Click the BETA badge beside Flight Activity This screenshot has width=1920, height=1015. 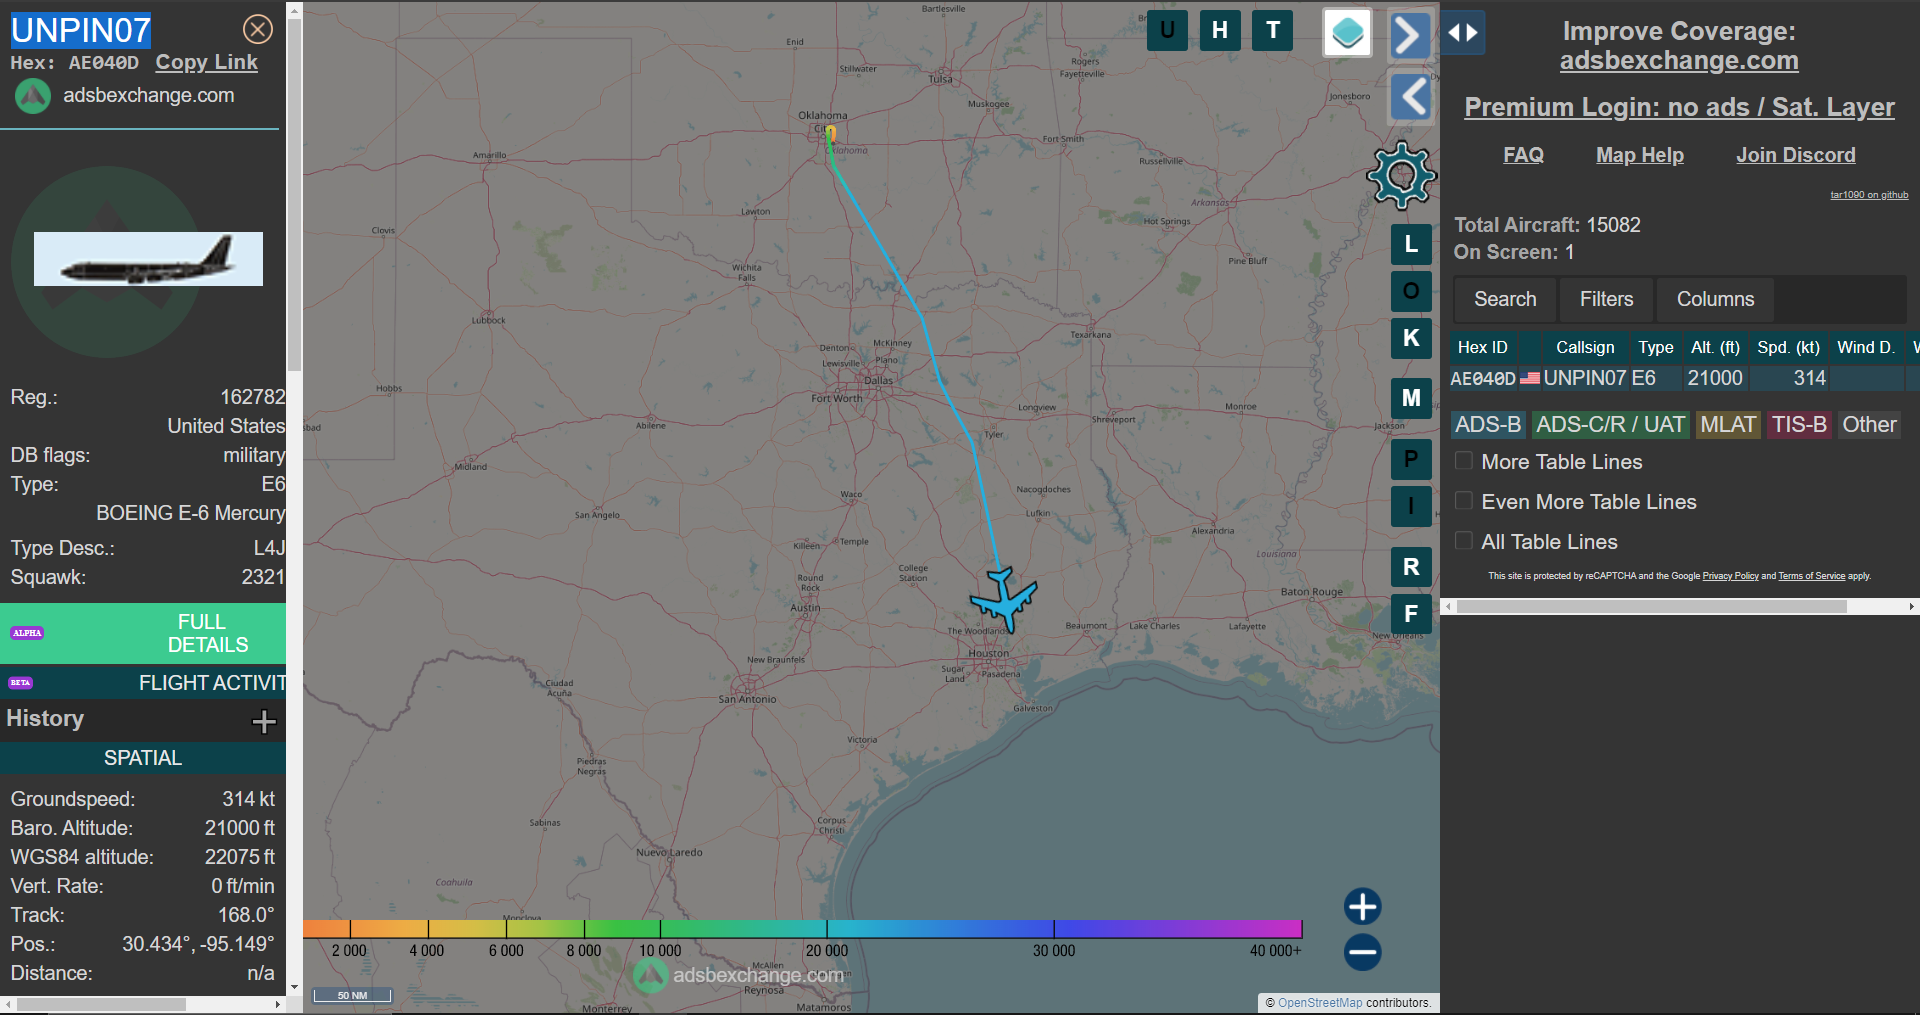pos(21,683)
